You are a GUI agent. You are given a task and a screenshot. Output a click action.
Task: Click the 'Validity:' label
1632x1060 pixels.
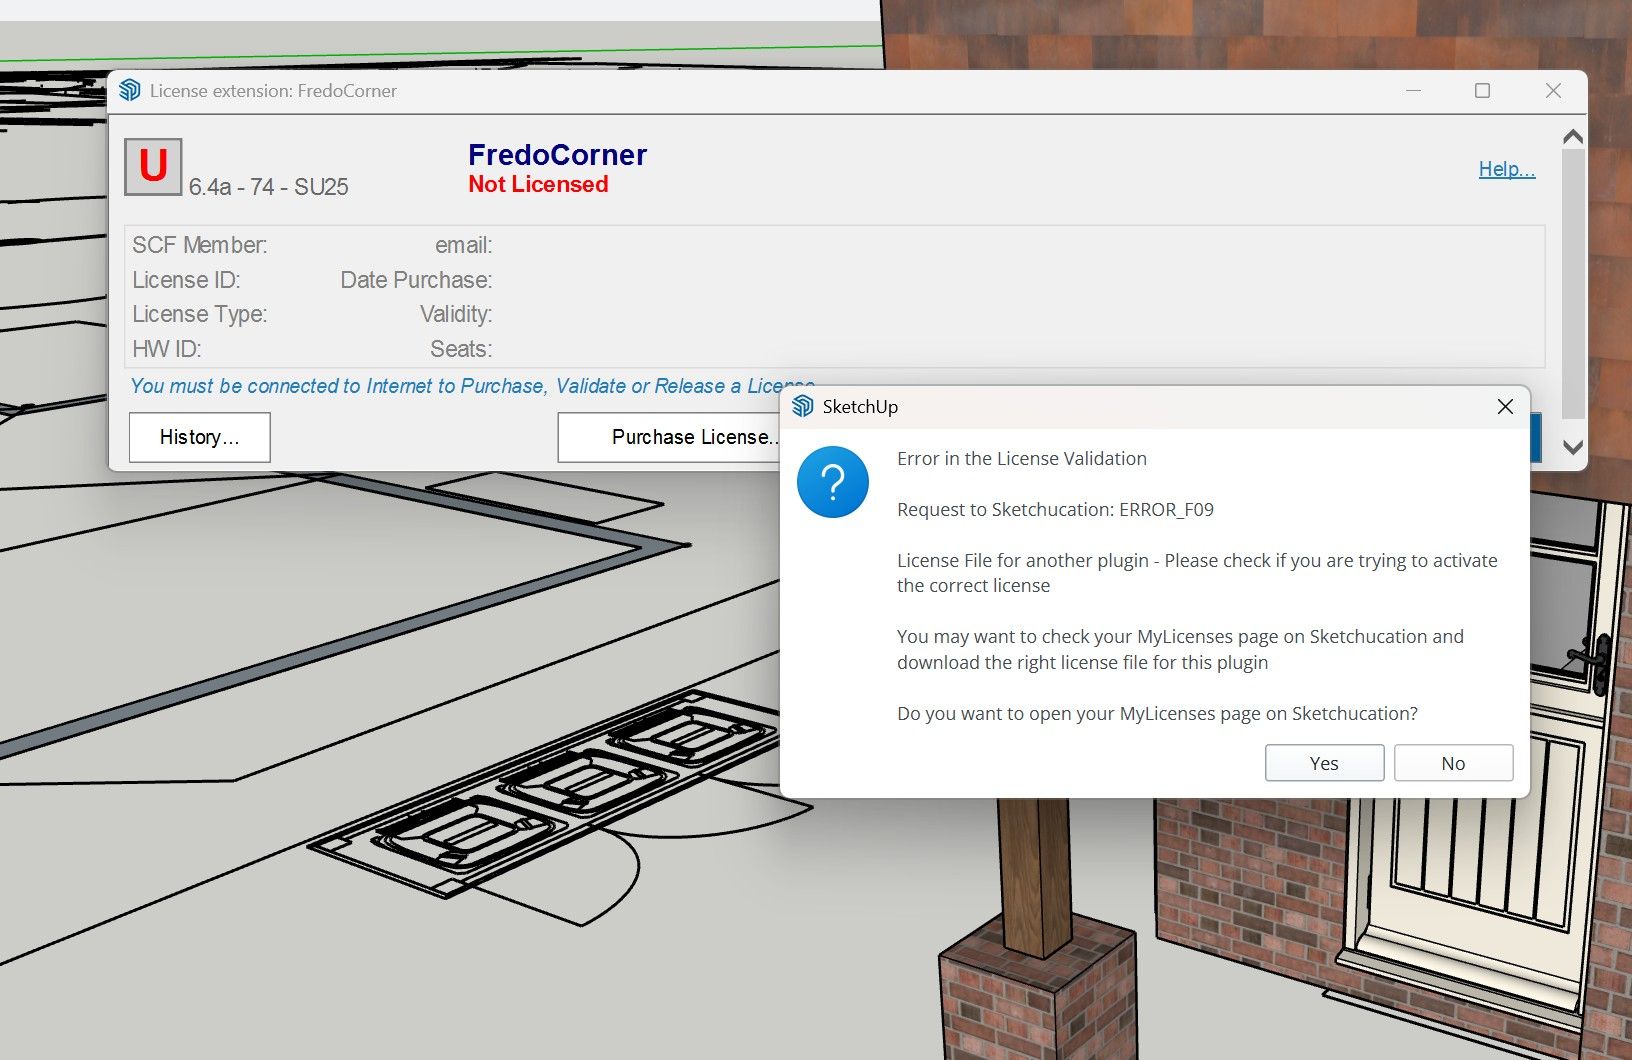coord(456,314)
